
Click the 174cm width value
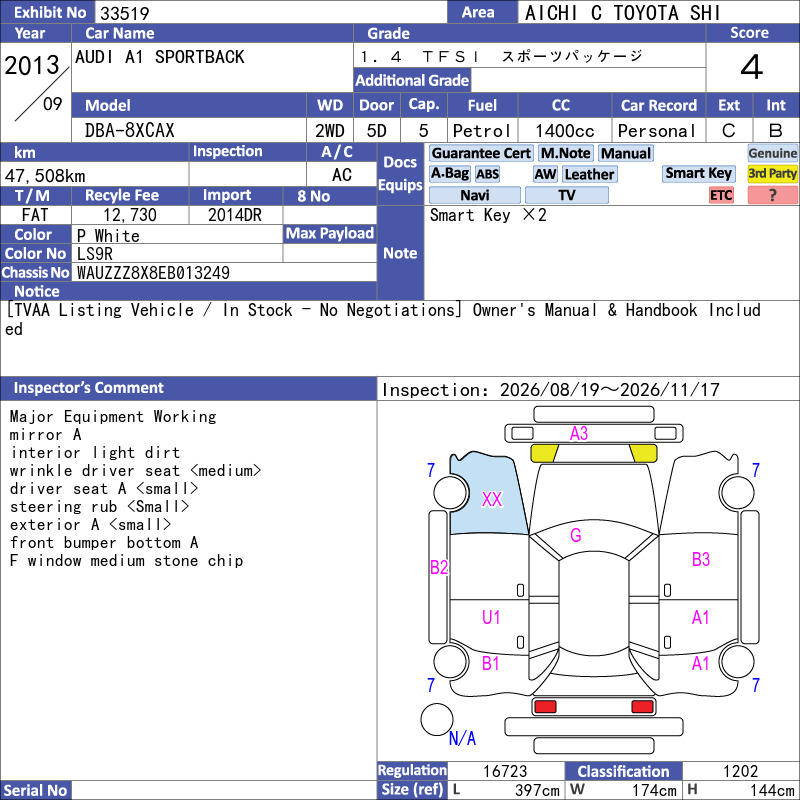pyautogui.click(x=654, y=790)
